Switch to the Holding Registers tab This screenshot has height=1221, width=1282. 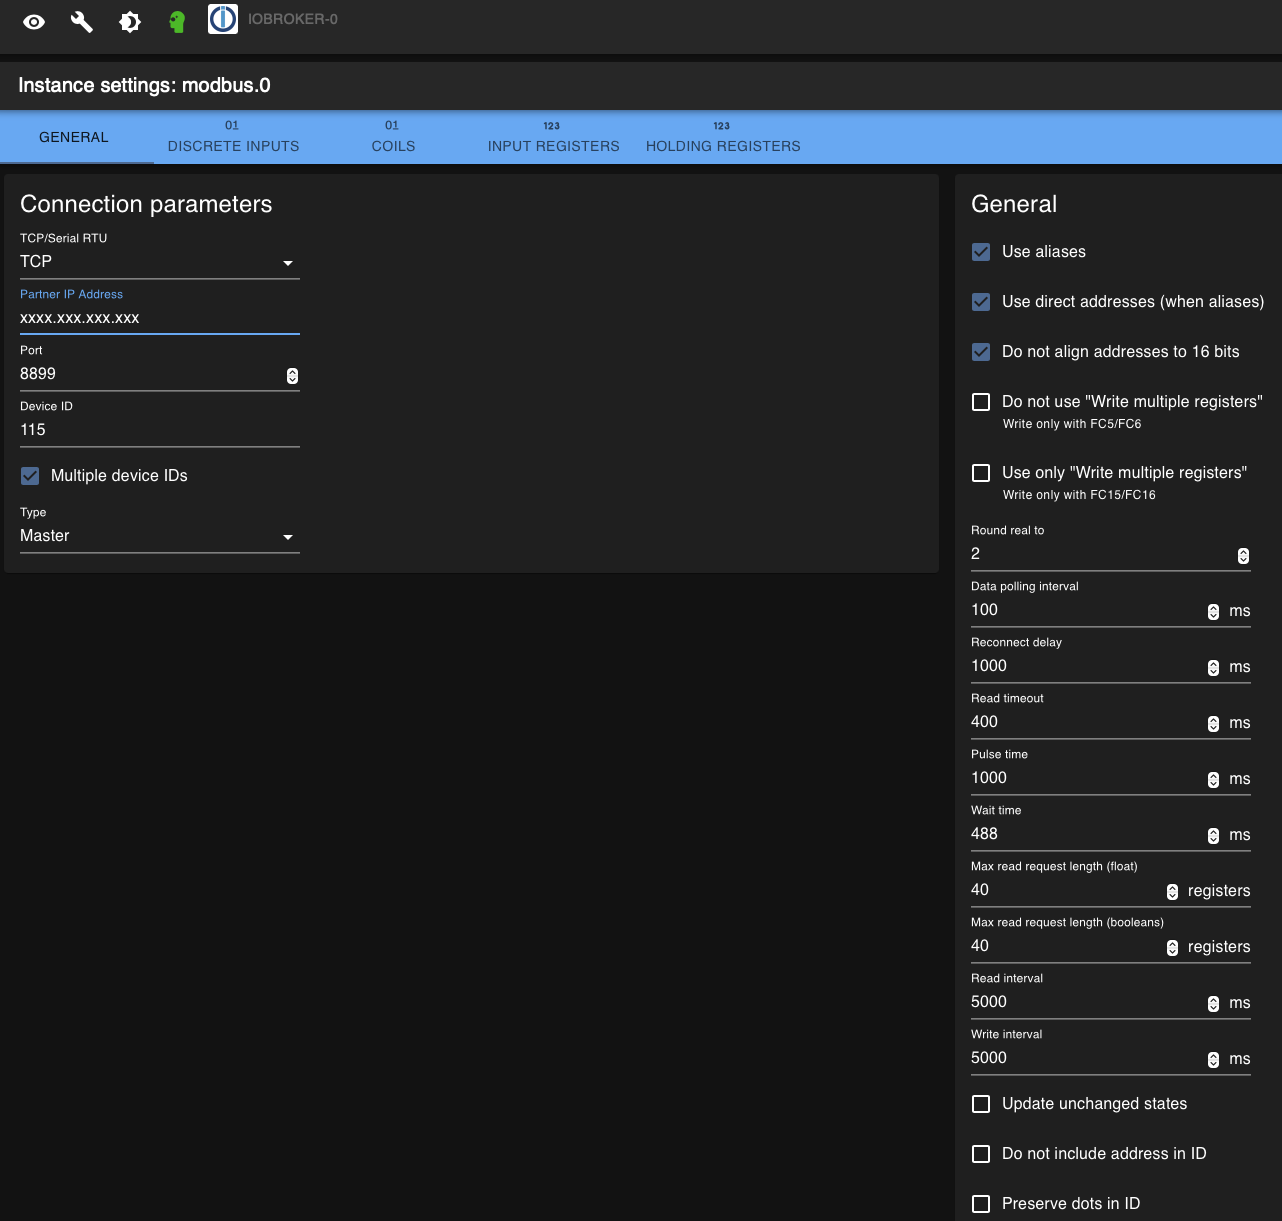coord(723,137)
